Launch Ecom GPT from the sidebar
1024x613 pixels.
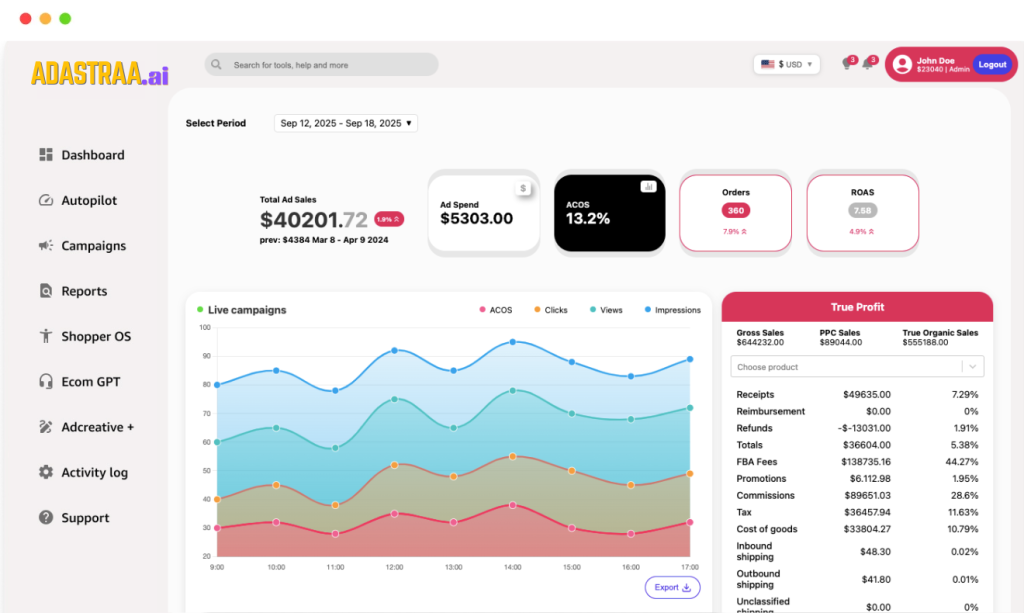coord(85,381)
